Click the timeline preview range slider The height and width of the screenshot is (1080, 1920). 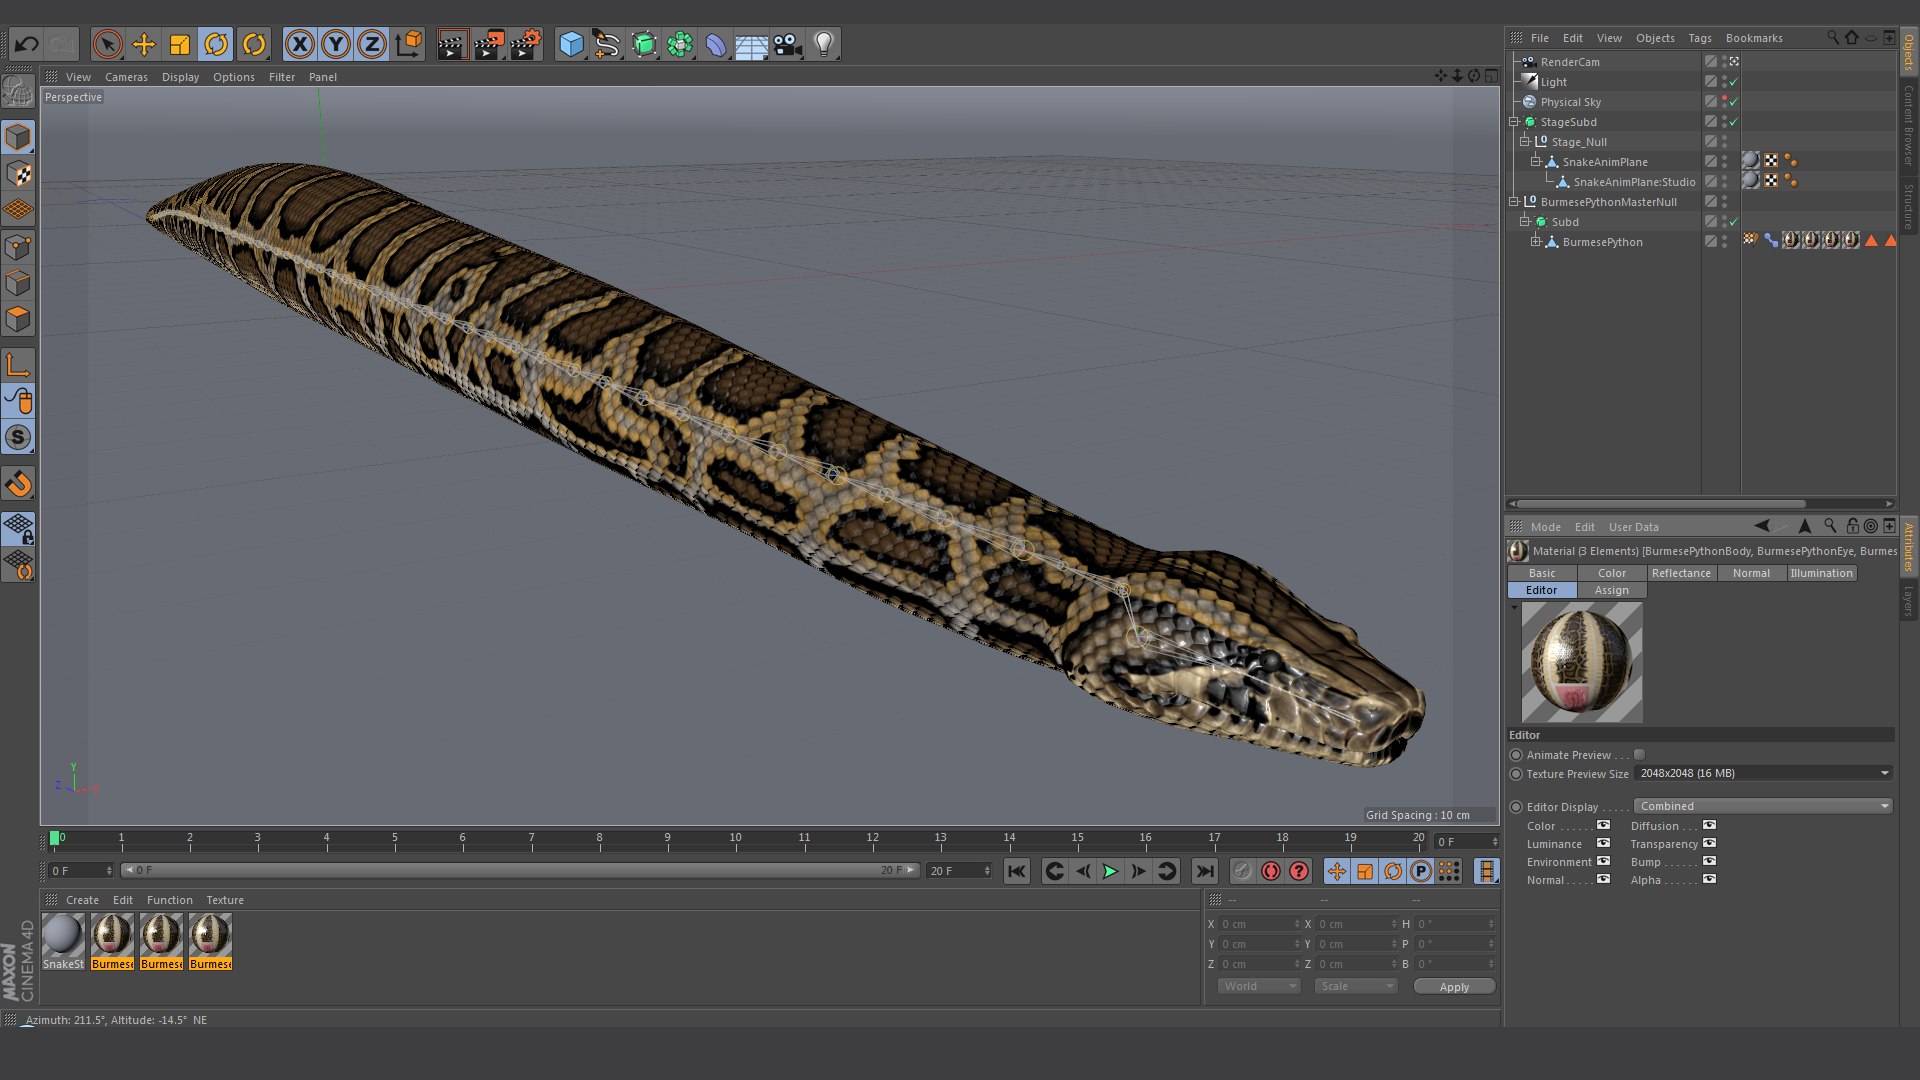click(x=519, y=870)
